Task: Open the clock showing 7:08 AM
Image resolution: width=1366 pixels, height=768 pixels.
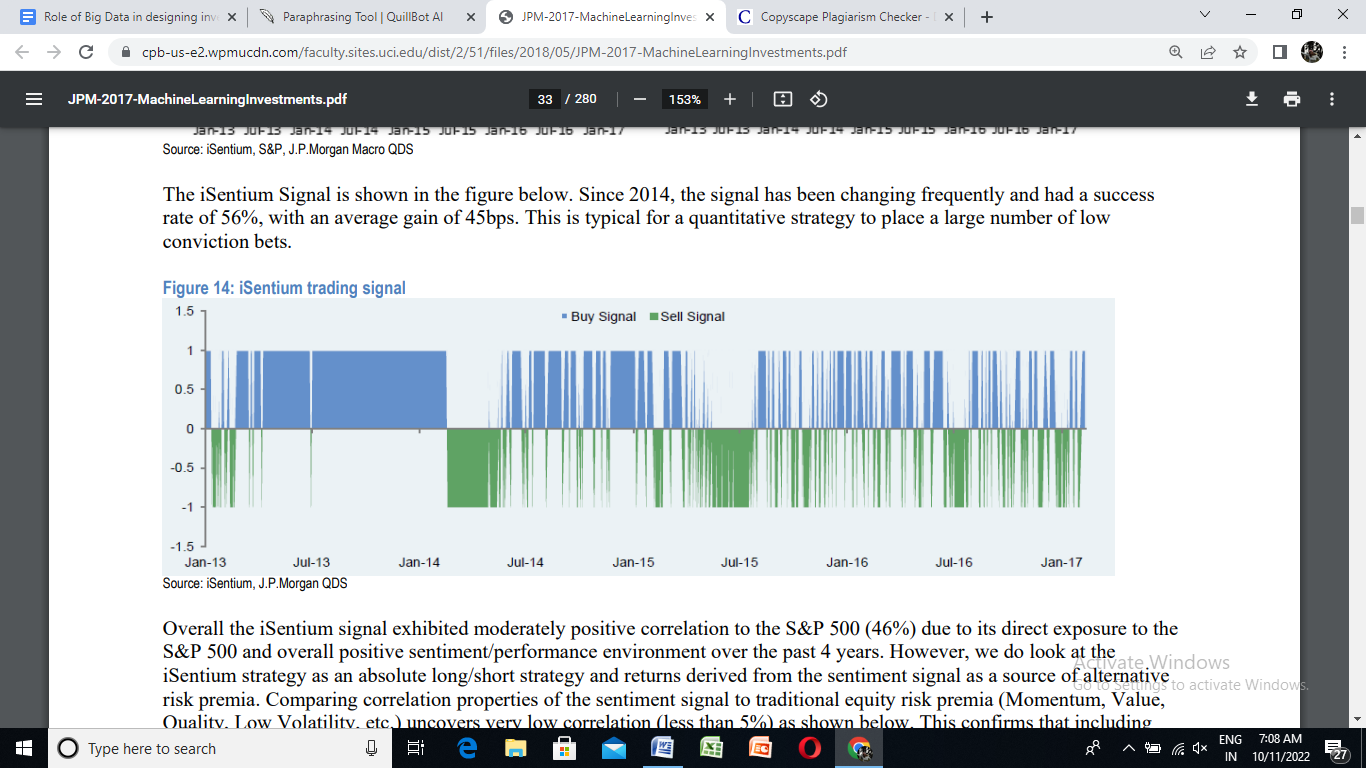Action: tap(1279, 748)
